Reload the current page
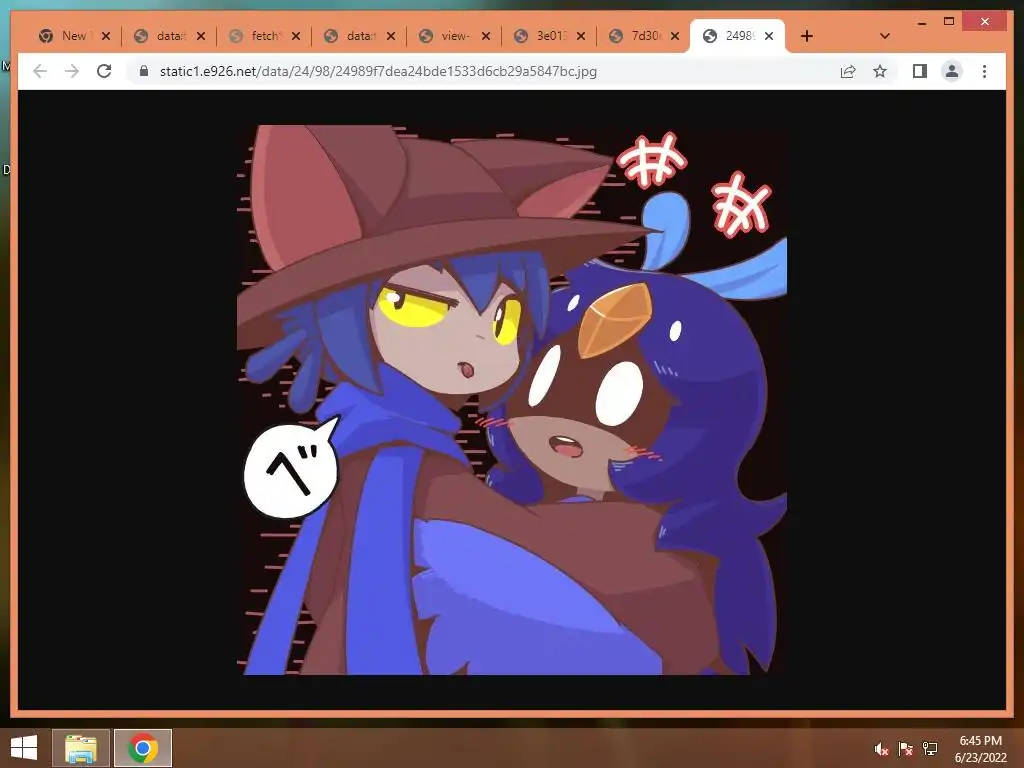 click(x=104, y=71)
